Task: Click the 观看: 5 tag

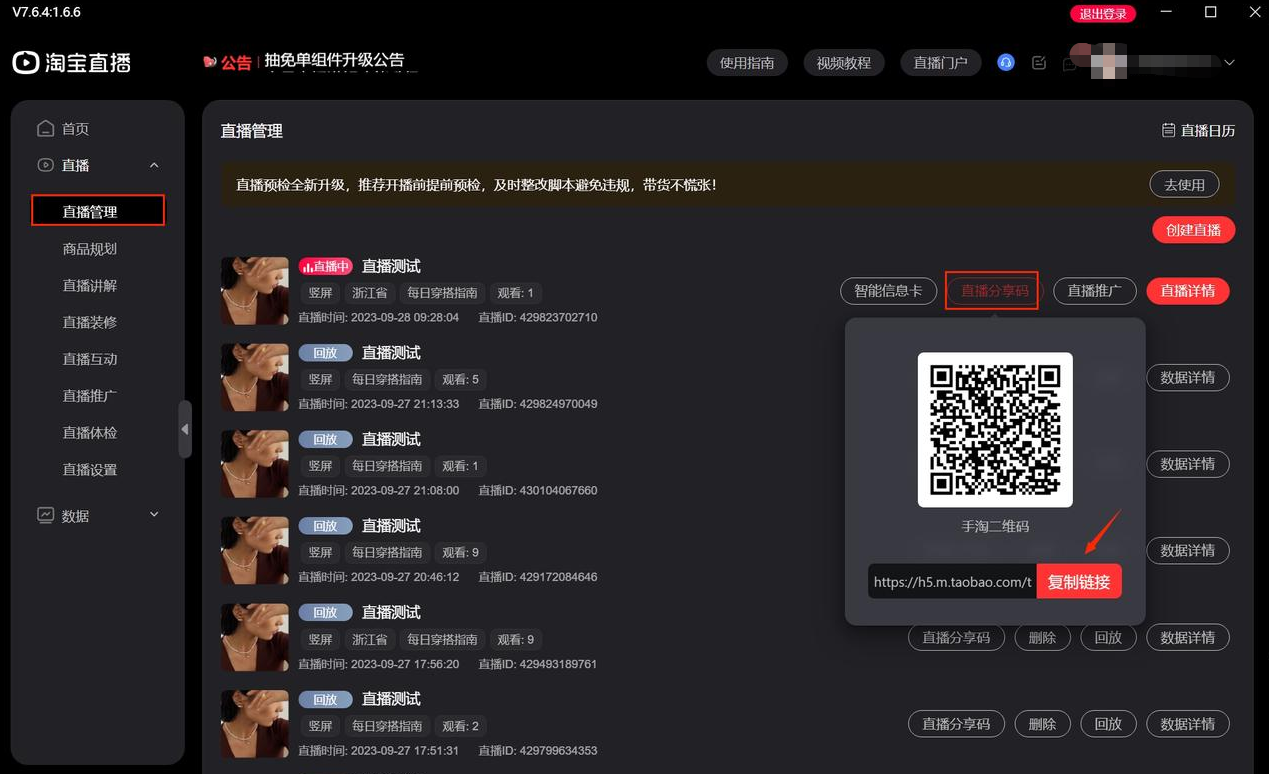Action: click(461, 379)
